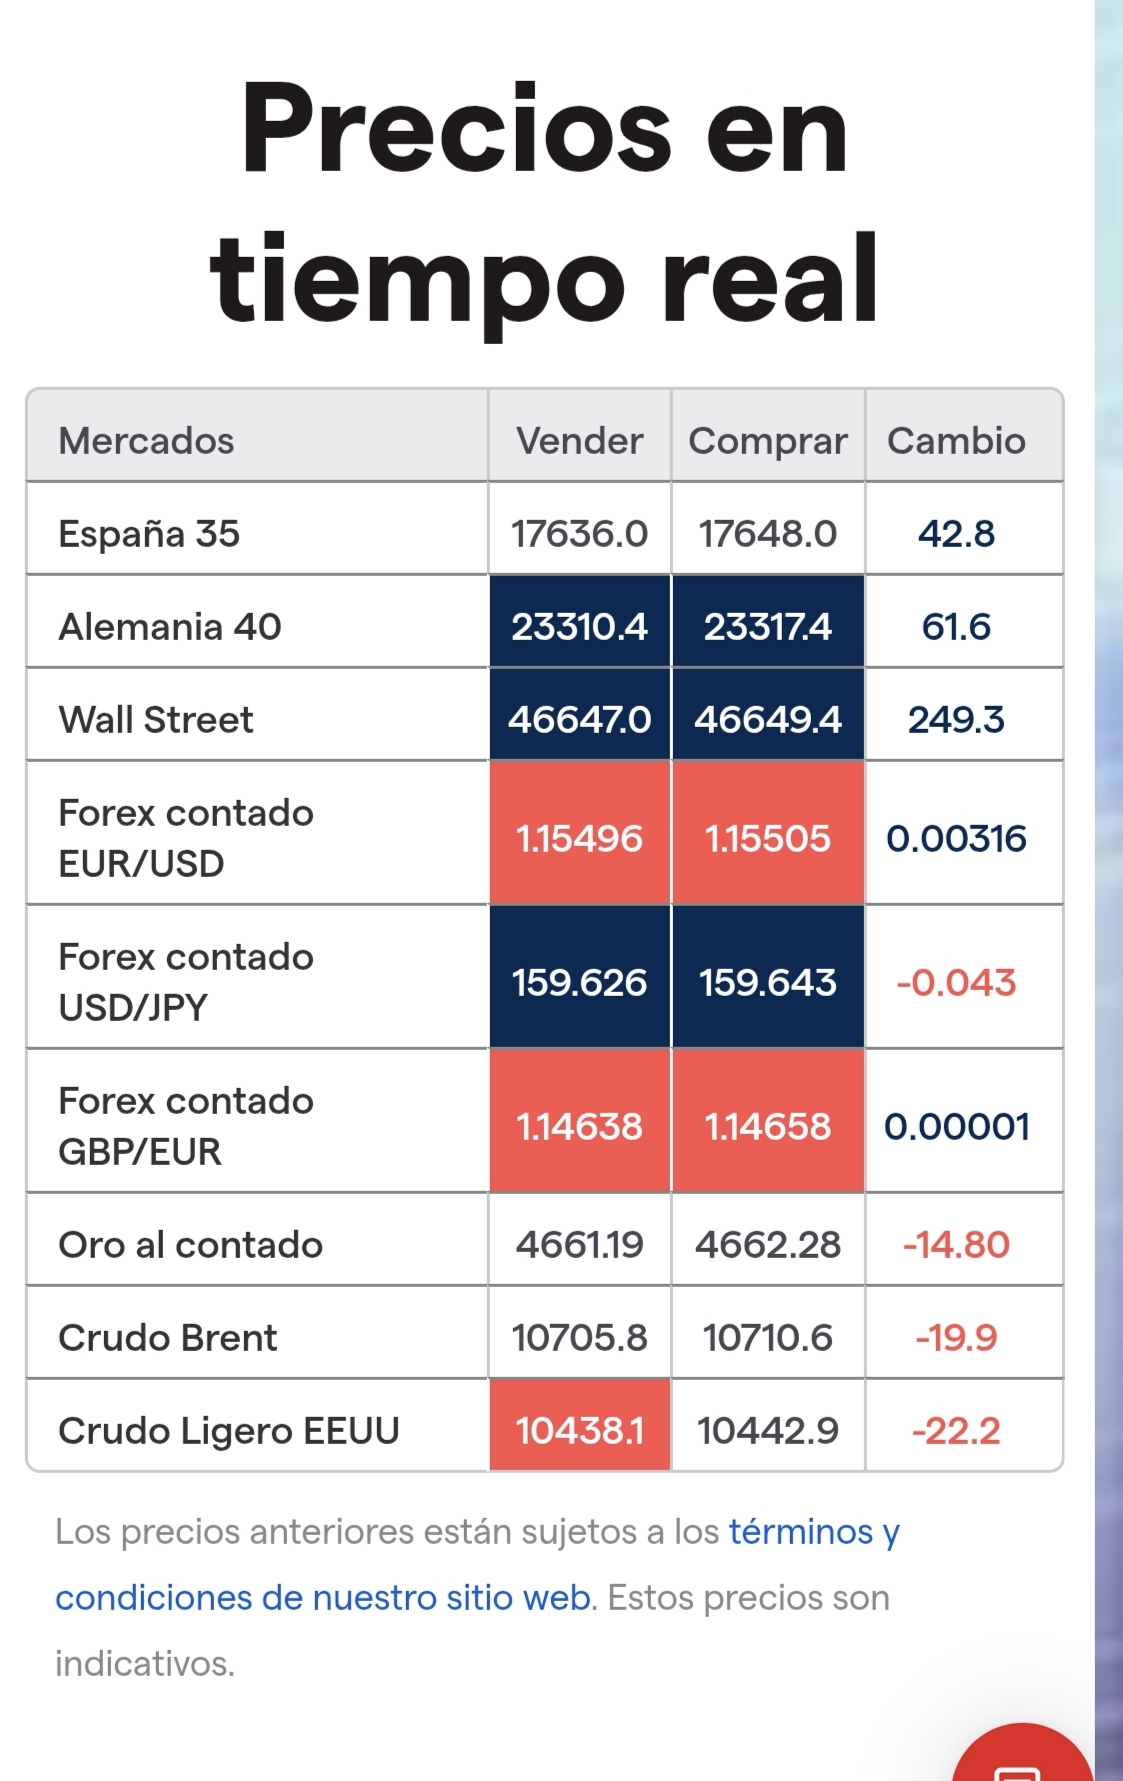Click GBP/EUR sell price 1.14638
The height and width of the screenshot is (1781, 1123).
tap(579, 1126)
